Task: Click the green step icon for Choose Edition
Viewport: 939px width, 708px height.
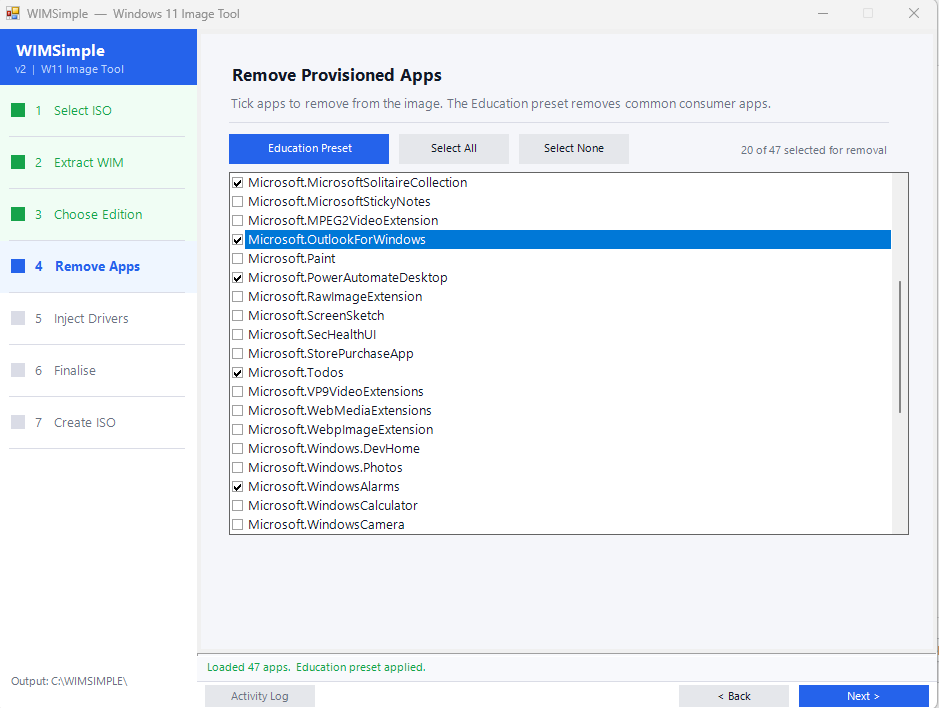Action: (x=18, y=215)
